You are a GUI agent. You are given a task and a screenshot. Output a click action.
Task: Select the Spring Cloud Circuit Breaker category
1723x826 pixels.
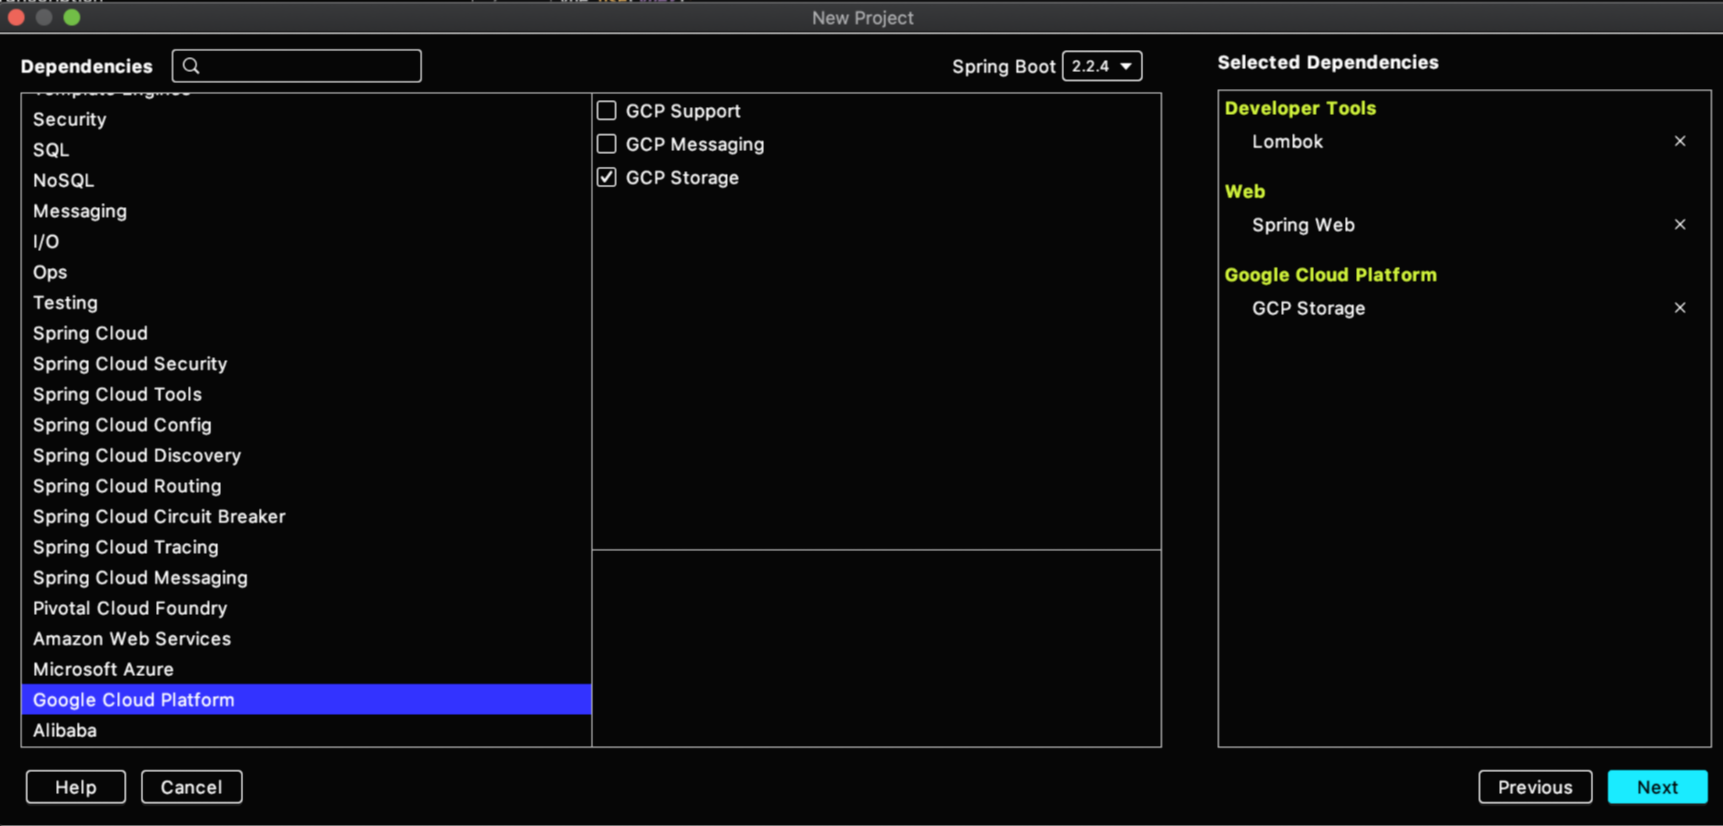[x=306, y=516]
